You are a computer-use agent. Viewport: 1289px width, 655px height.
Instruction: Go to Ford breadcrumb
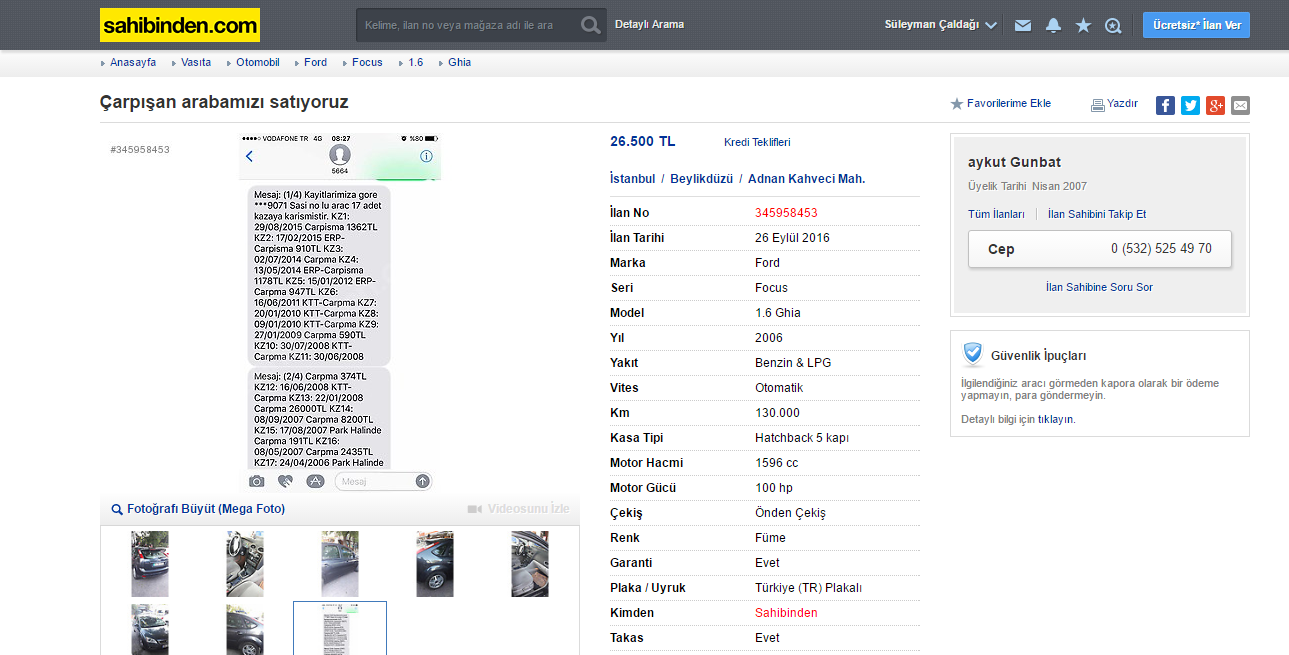(315, 62)
